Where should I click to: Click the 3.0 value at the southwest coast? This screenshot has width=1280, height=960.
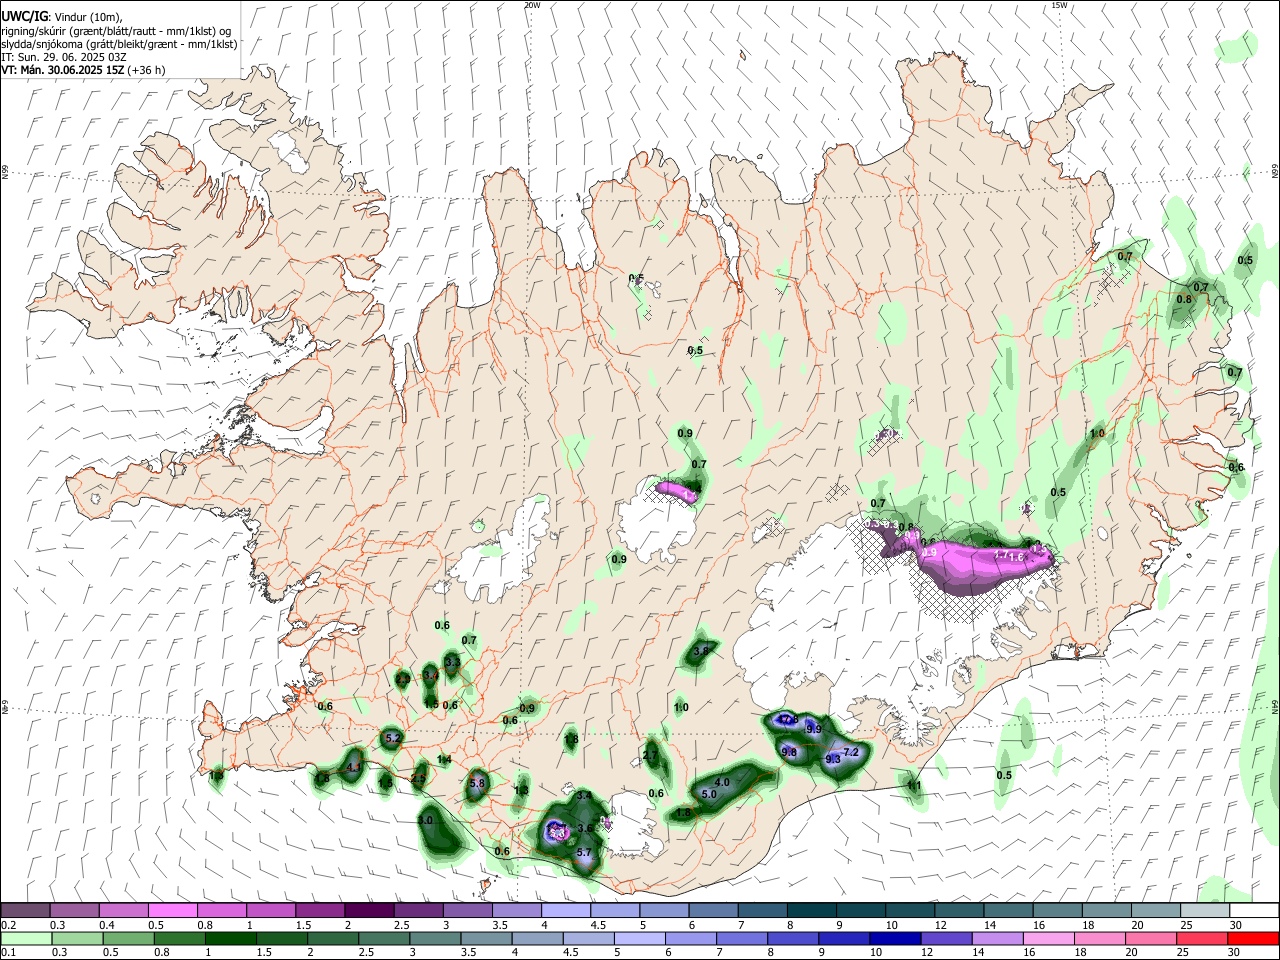pyautogui.click(x=426, y=820)
